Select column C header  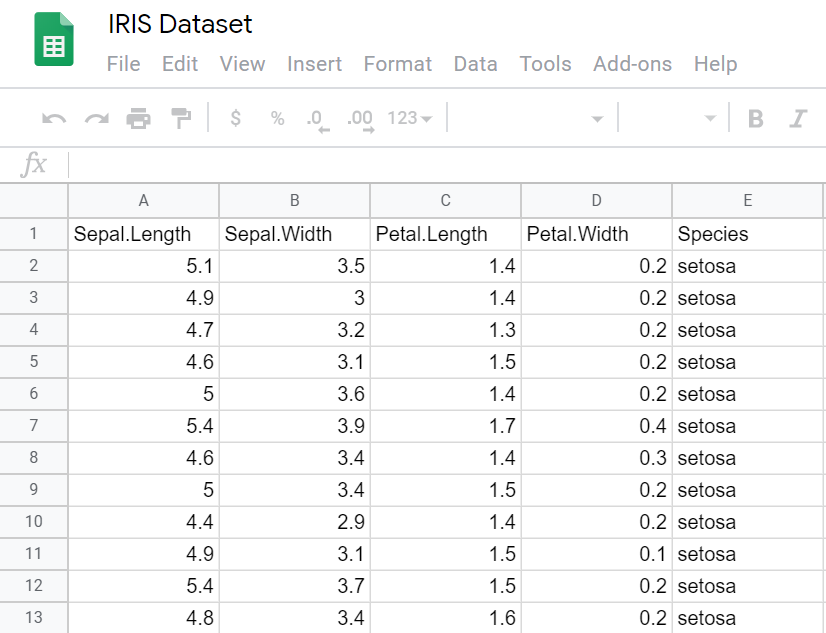pyautogui.click(x=446, y=201)
